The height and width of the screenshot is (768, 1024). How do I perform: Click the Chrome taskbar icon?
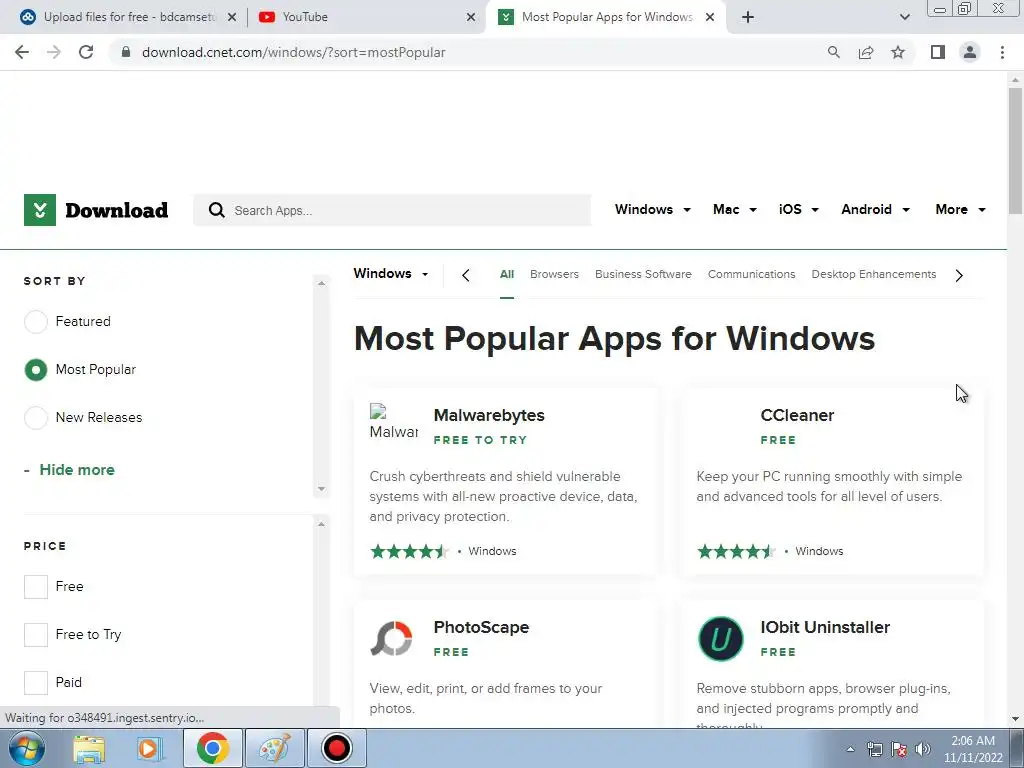tap(212, 748)
